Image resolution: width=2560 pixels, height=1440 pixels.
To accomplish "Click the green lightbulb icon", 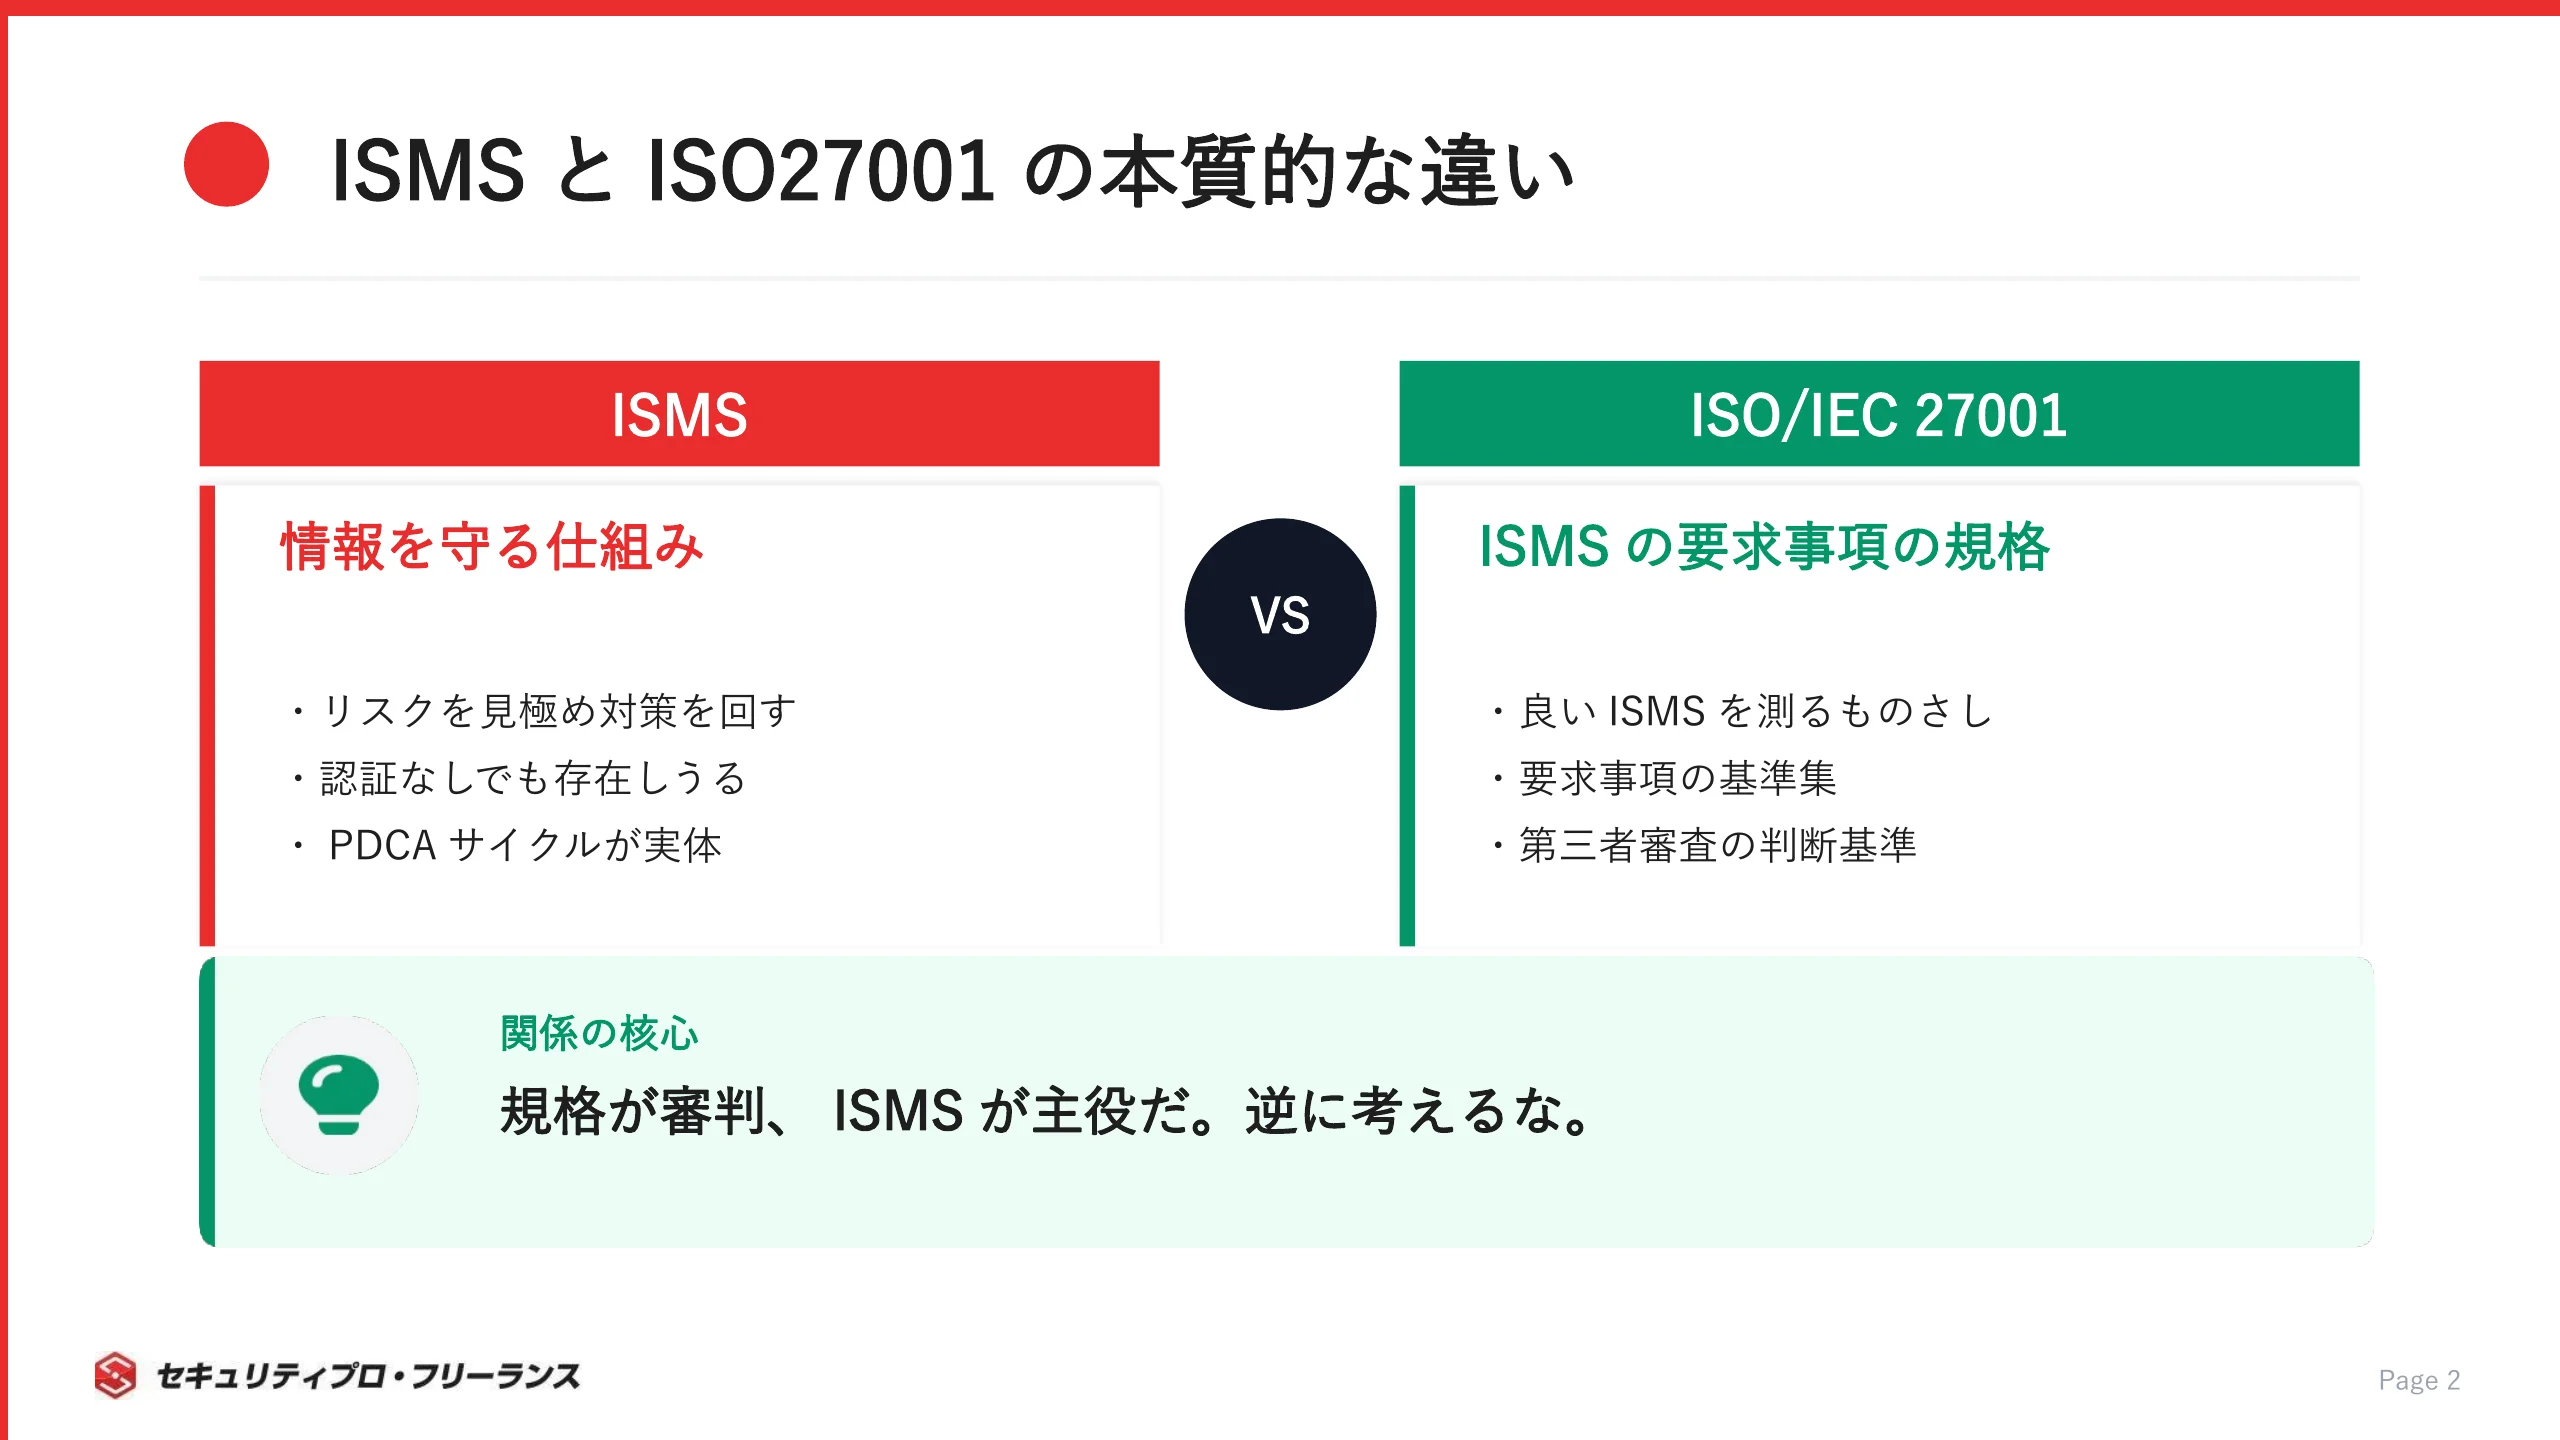I will 339,1095.
